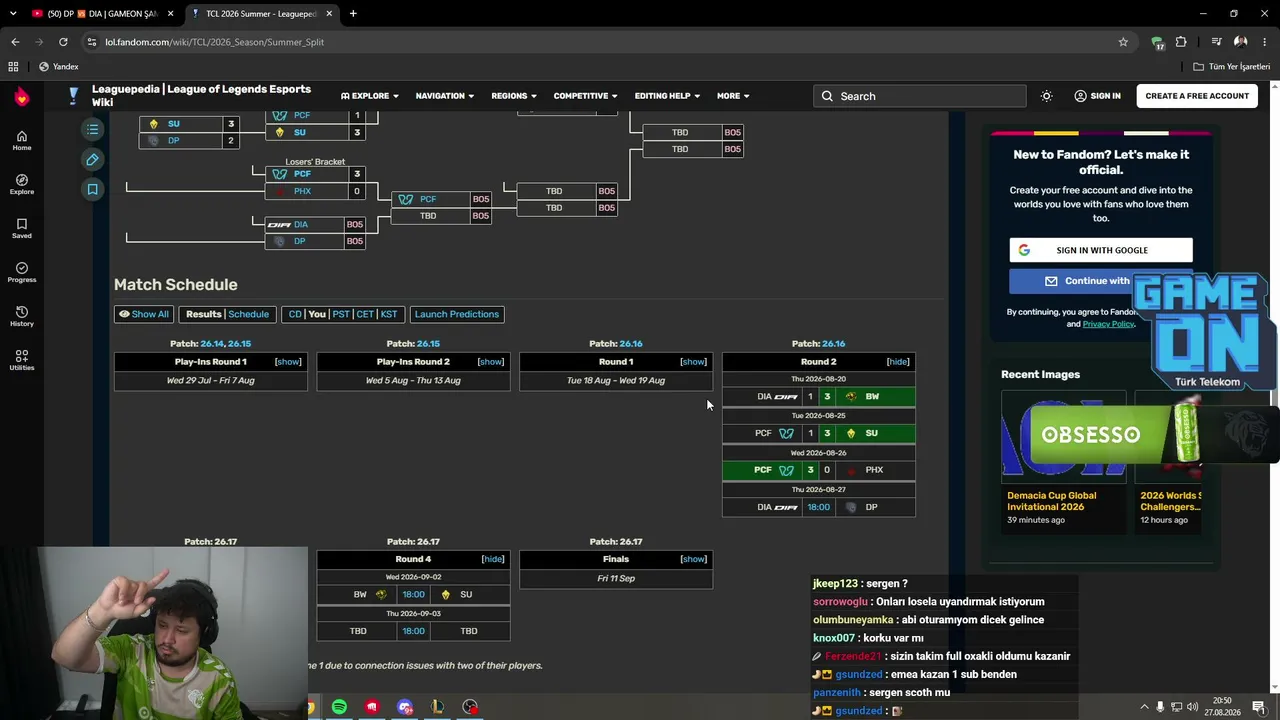Click the volume icon in system tray
1280x720 pixels.
click(x=1192, y=707)
